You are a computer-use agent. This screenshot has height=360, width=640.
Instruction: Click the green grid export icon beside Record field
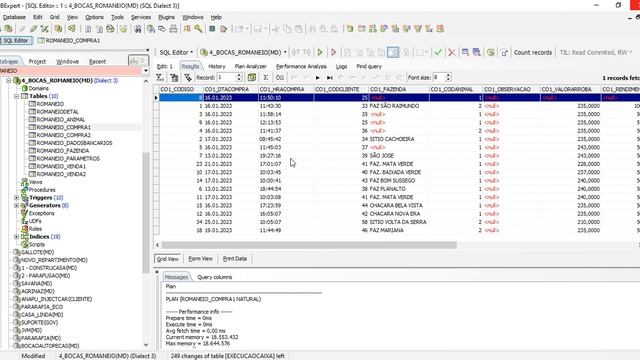(x=252, y=78)
